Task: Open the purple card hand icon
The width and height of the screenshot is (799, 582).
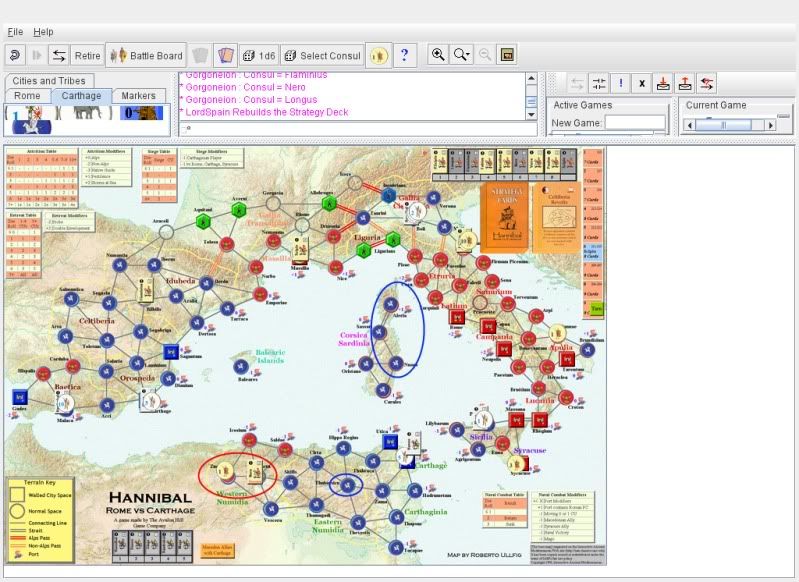Action: [225, 55]
